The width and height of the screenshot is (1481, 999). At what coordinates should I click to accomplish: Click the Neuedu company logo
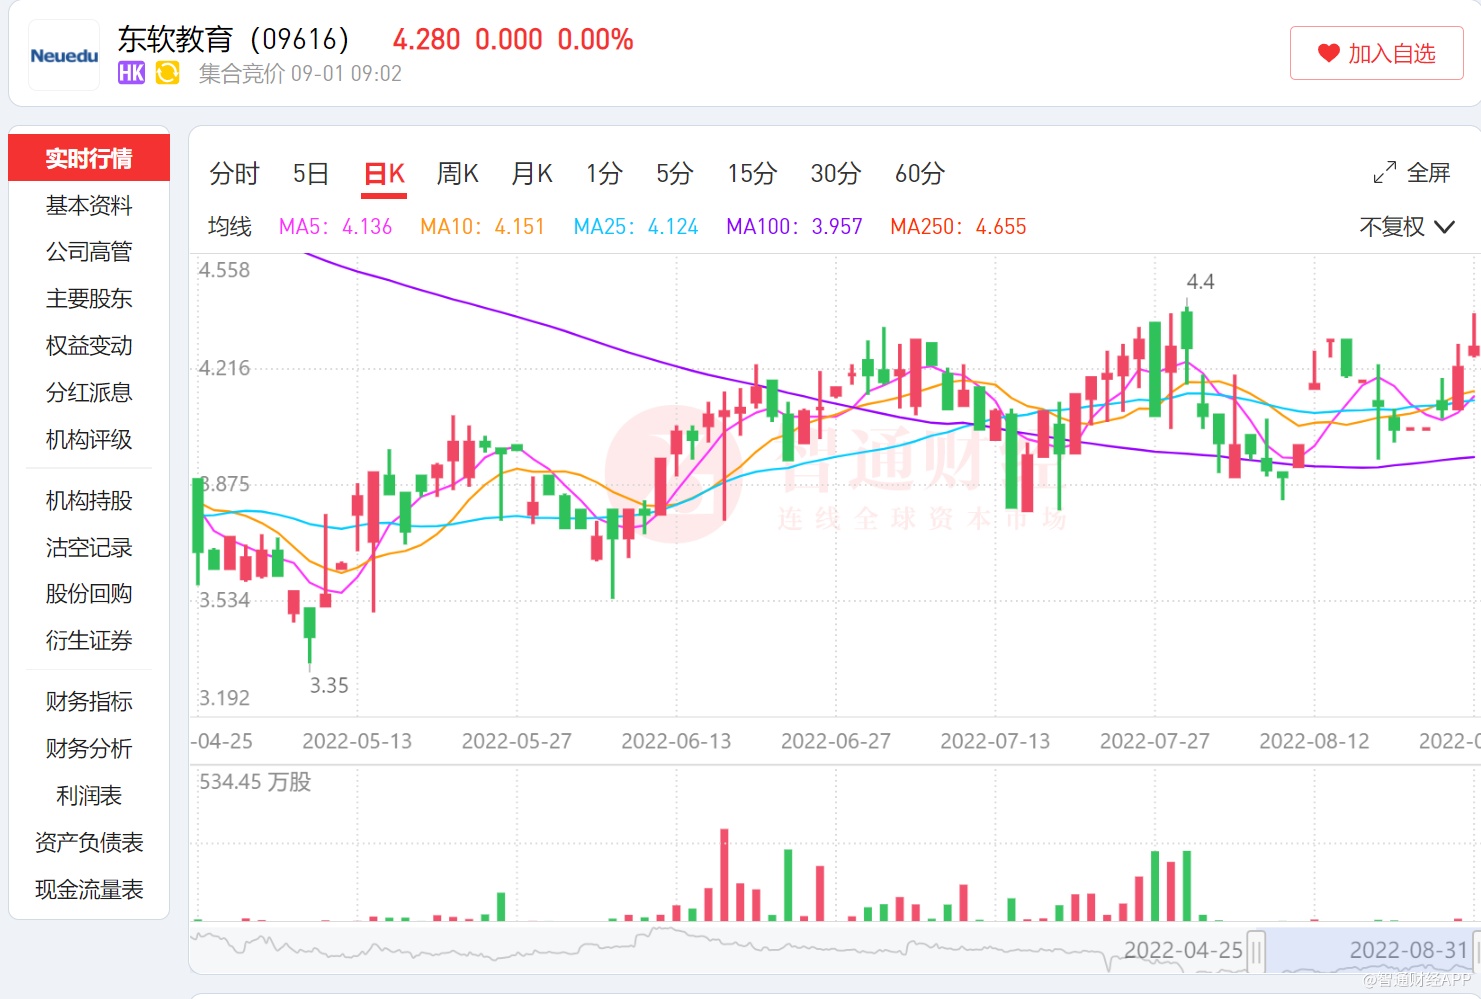click(x=64, y=56)
